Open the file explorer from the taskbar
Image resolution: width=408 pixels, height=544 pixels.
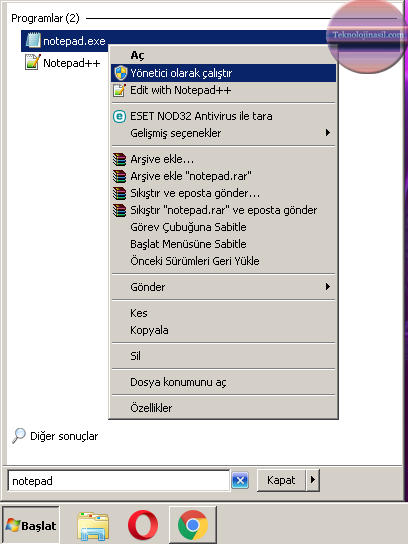coord(93,526)
